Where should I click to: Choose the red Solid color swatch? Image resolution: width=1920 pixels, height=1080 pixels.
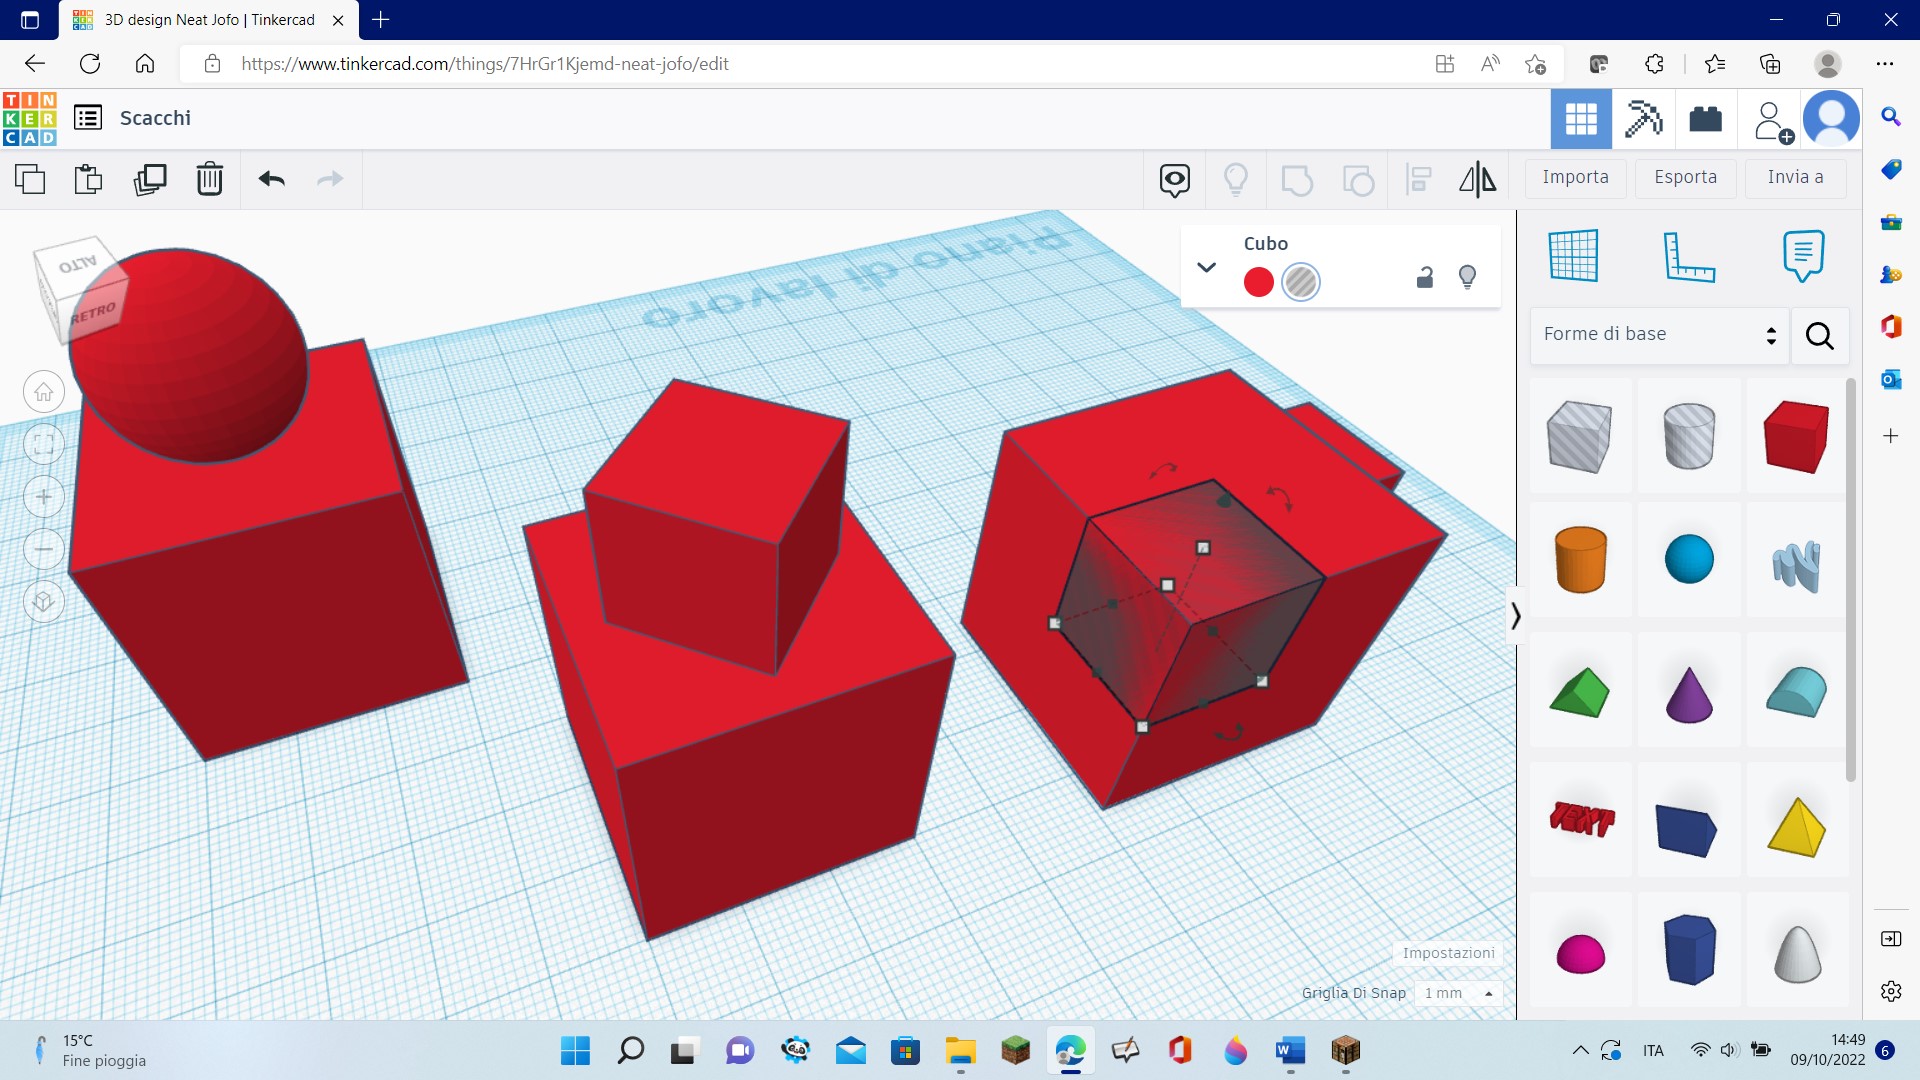click(1258, 282)
